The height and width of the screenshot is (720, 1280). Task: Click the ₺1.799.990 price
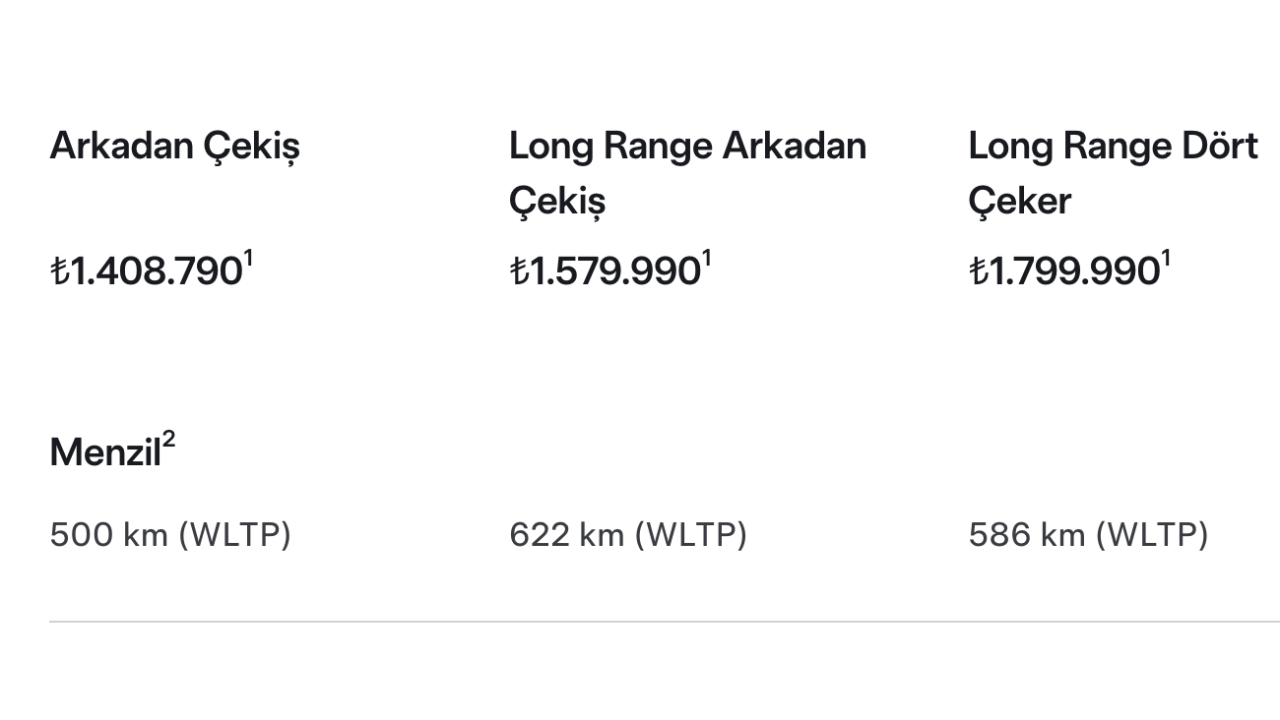click(x=1064, y=272)
